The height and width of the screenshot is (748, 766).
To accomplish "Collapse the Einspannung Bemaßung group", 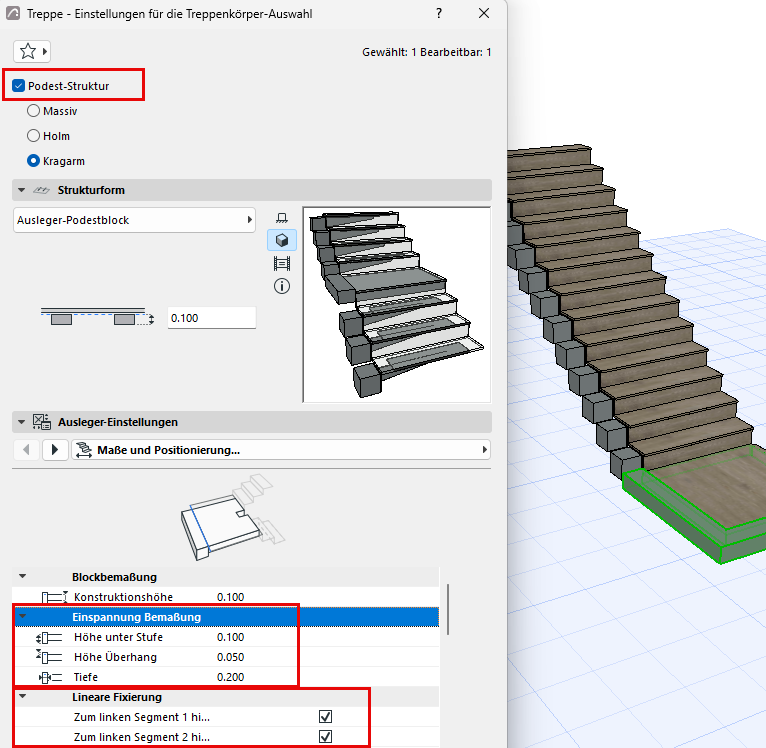I will click(22, 617).
